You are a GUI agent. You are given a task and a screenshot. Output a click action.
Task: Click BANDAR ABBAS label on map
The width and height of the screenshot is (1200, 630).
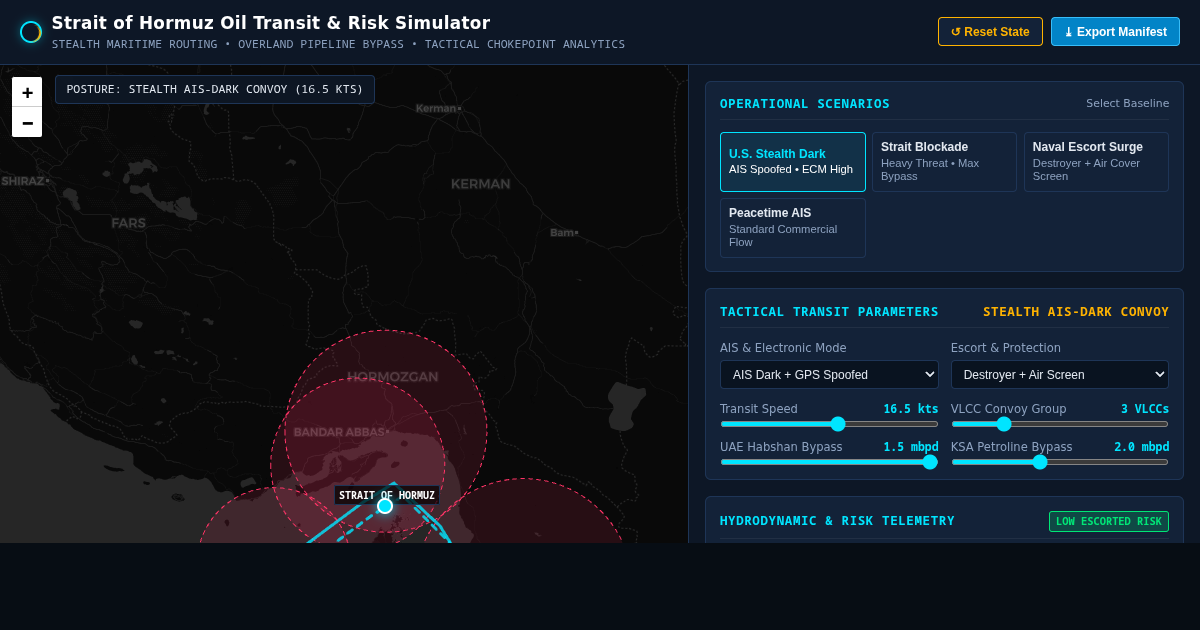tap(341, 432)
